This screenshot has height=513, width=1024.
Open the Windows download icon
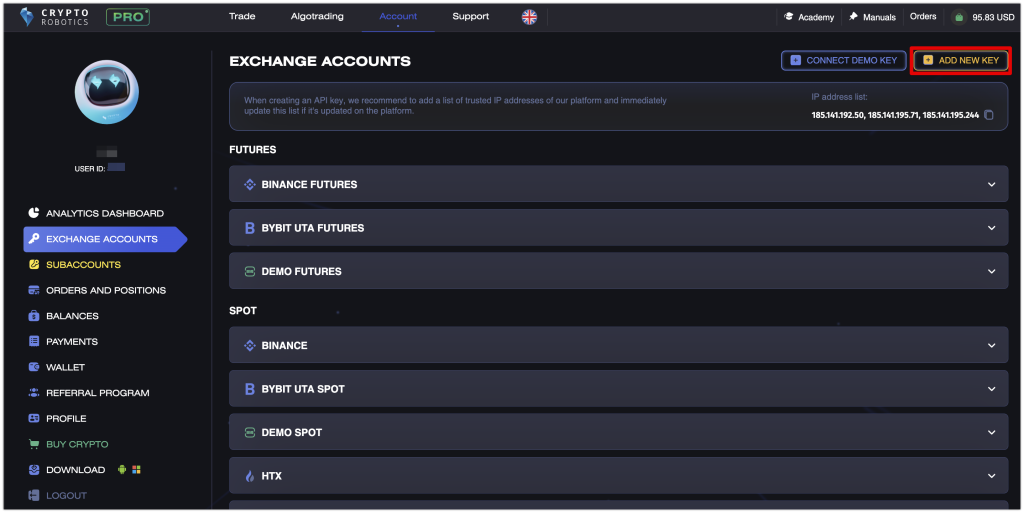pyautogui.click(x=136, y=469)
